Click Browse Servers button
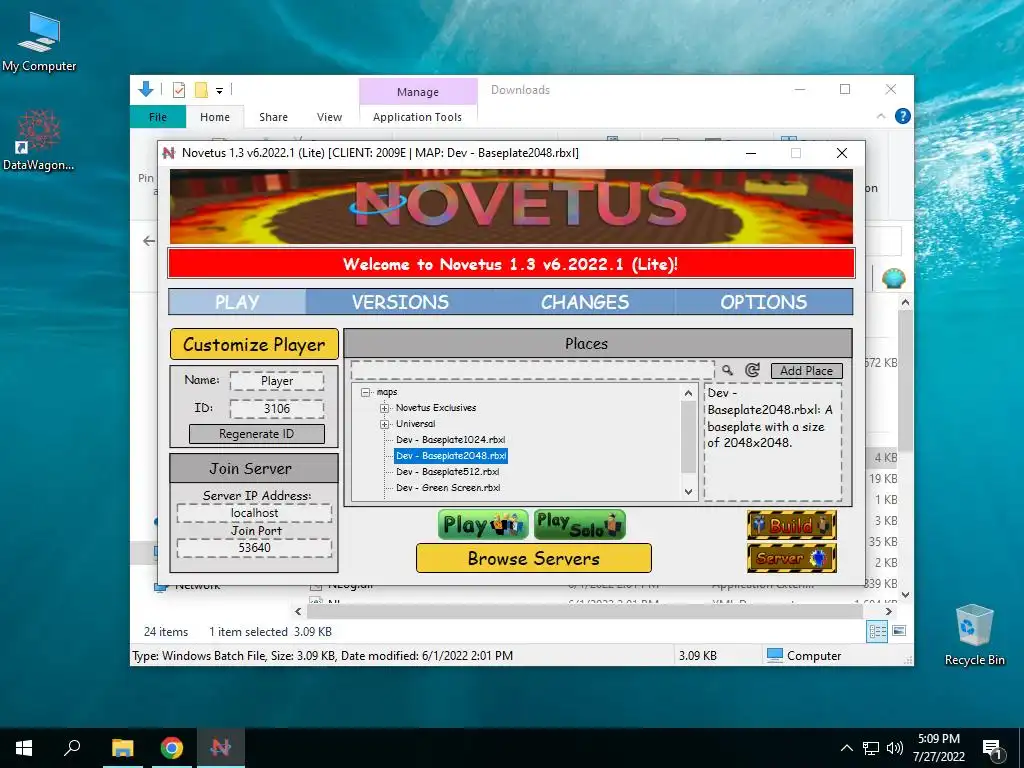Viewport: 1024px width, 768px height. 534,558
